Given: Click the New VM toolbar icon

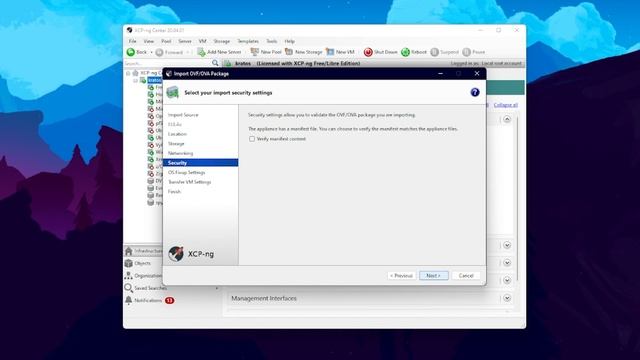Looking at the screenshot, I should tap(330, 52).
